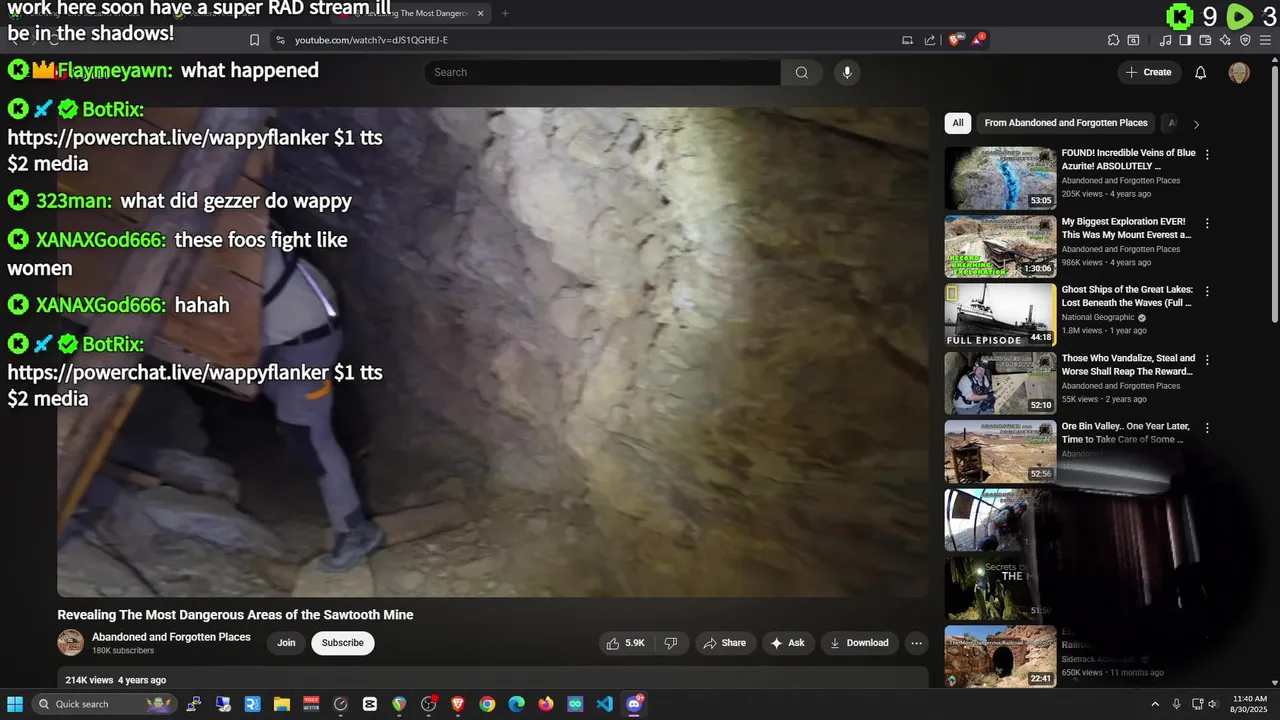Screen dimensions: 1280x720
Task: Click the Create button
Action: click(x=1148, y=72)
